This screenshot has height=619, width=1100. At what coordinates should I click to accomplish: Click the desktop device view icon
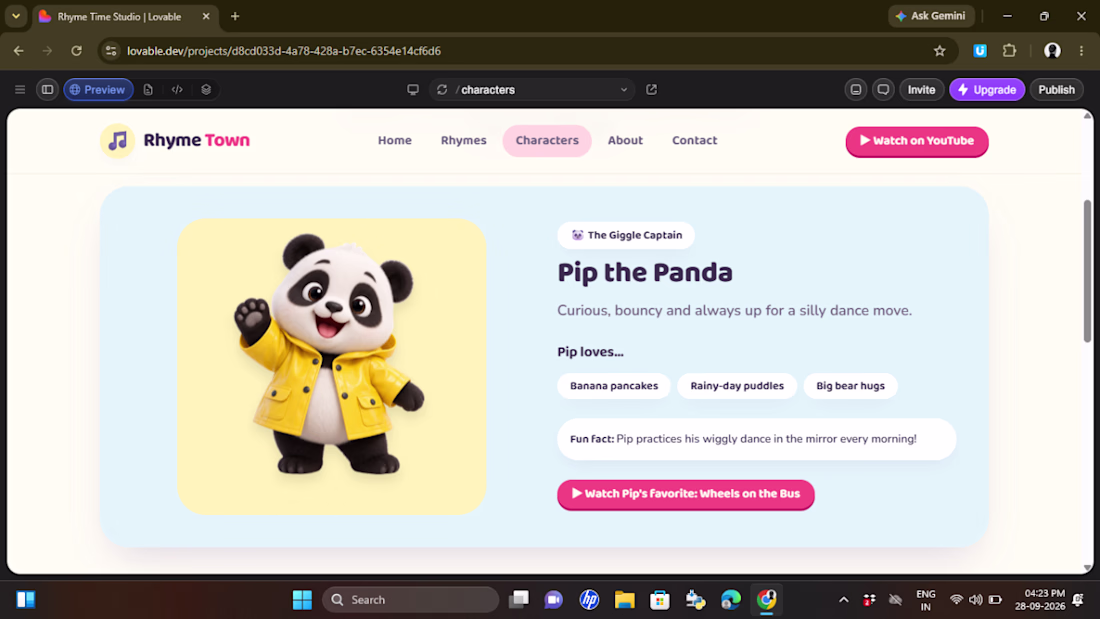(x=413, y=90)
